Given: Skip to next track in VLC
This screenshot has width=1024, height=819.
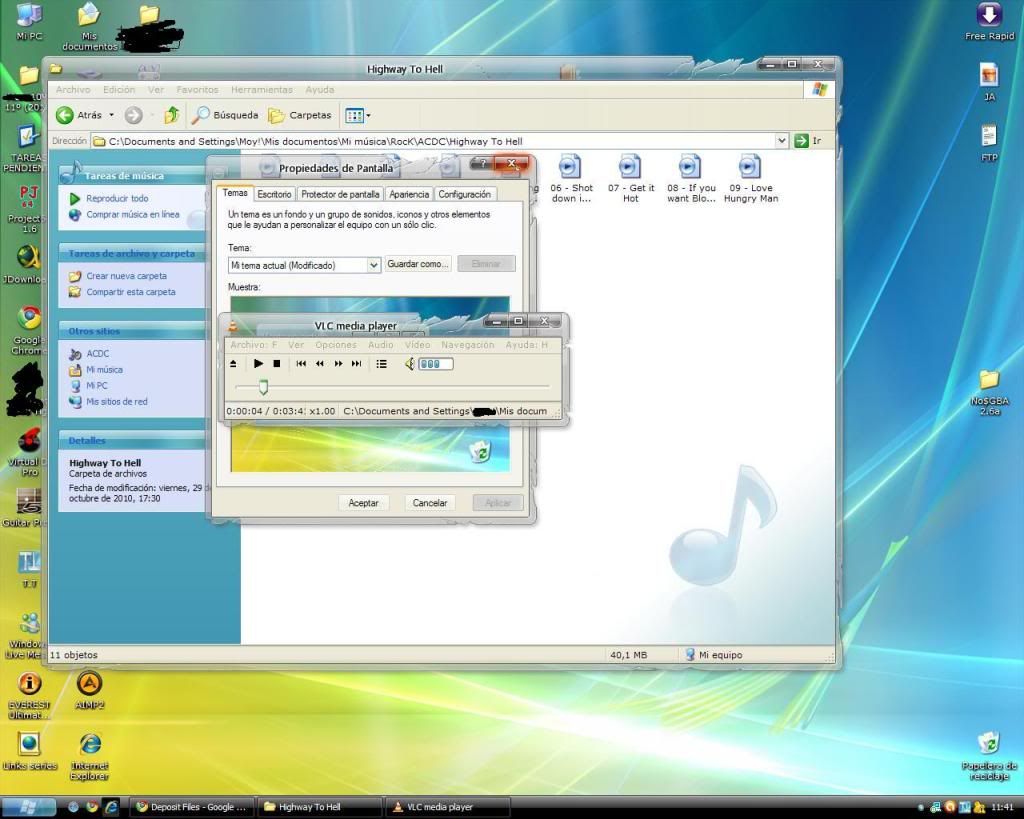Looking at the screenshot, I should tap(357, 364).
